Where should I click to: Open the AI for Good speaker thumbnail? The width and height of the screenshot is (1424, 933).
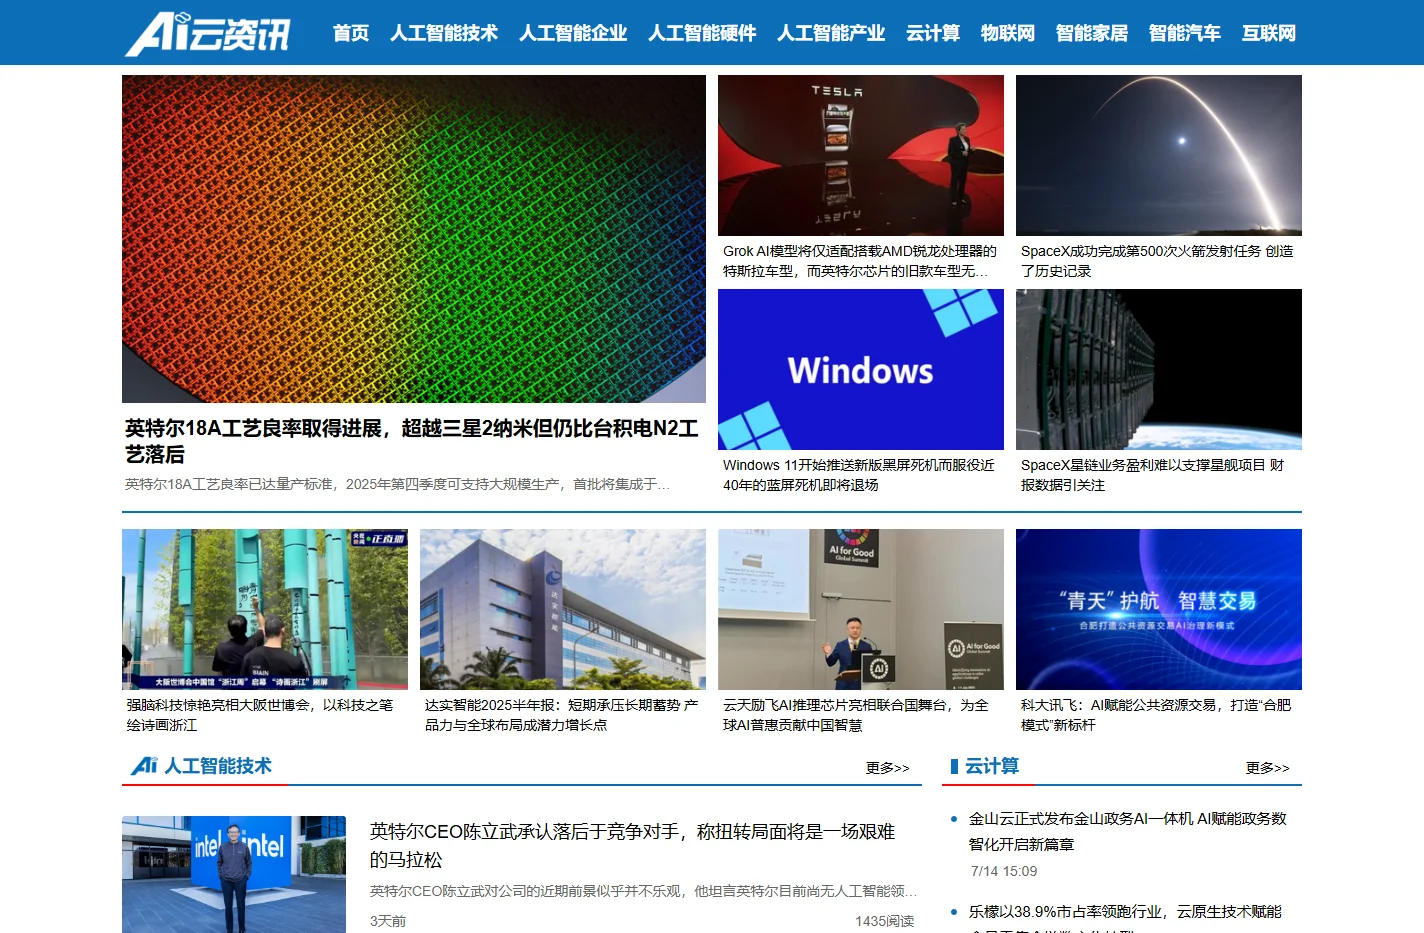click(861, 609)
